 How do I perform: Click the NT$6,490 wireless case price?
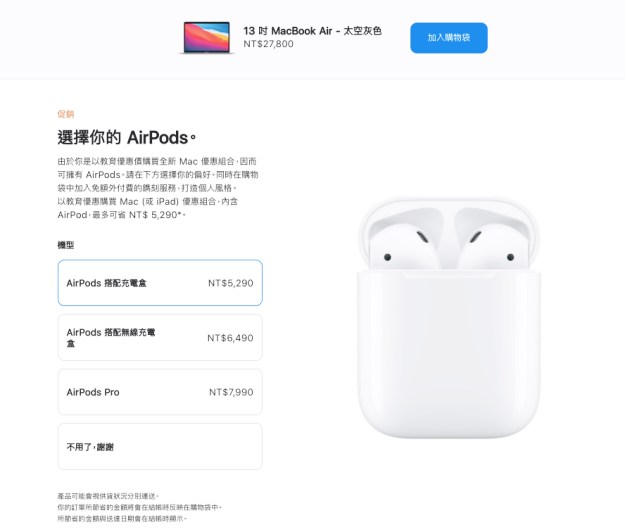(230, 338)
